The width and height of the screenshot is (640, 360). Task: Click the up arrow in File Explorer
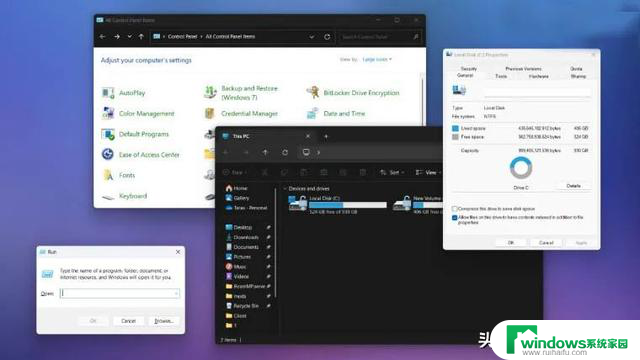pos(265,152)
